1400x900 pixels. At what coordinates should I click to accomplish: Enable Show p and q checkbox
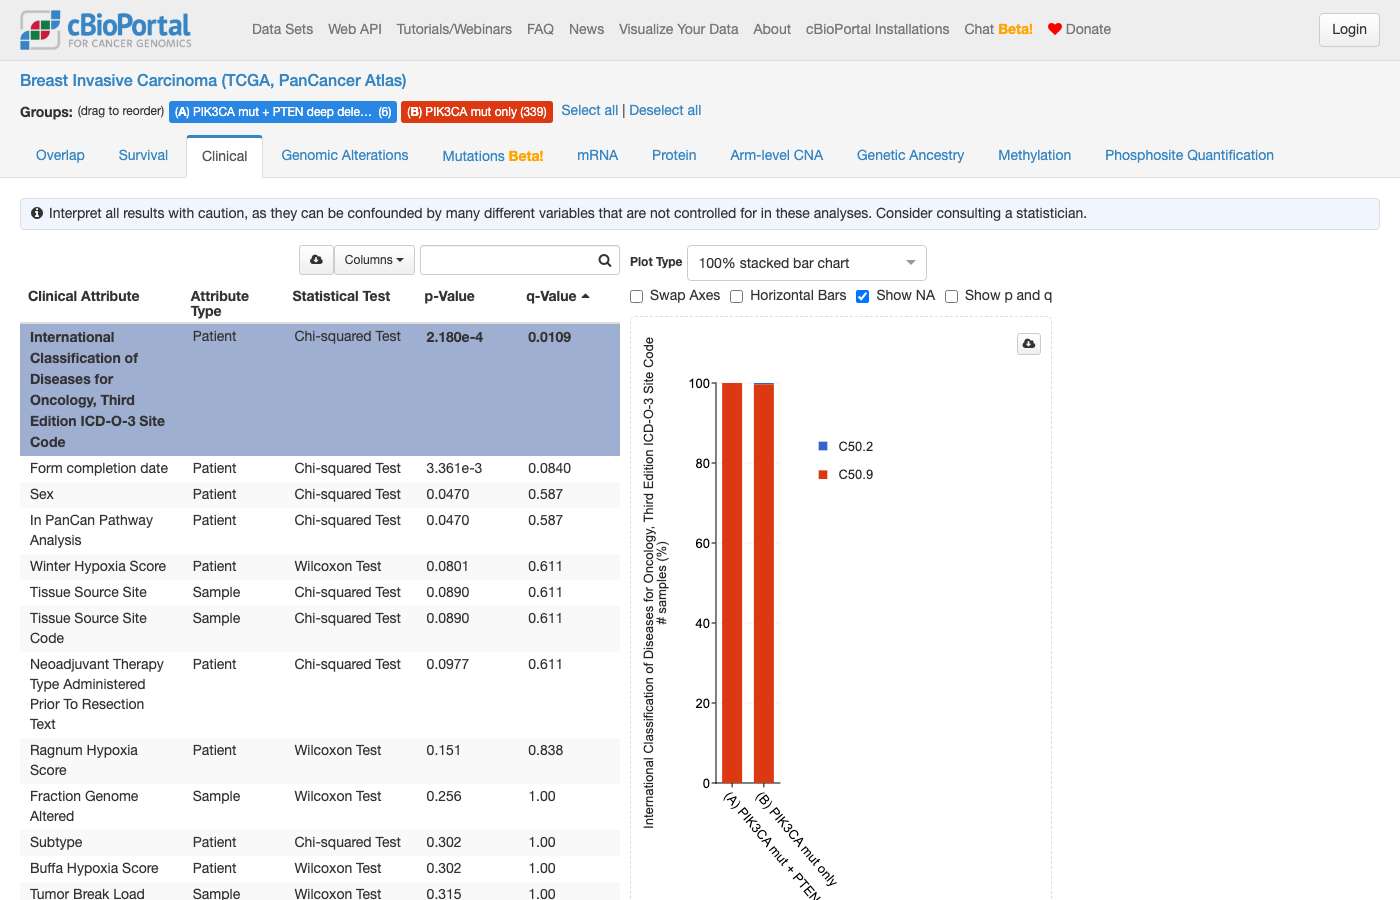point(952,296)
